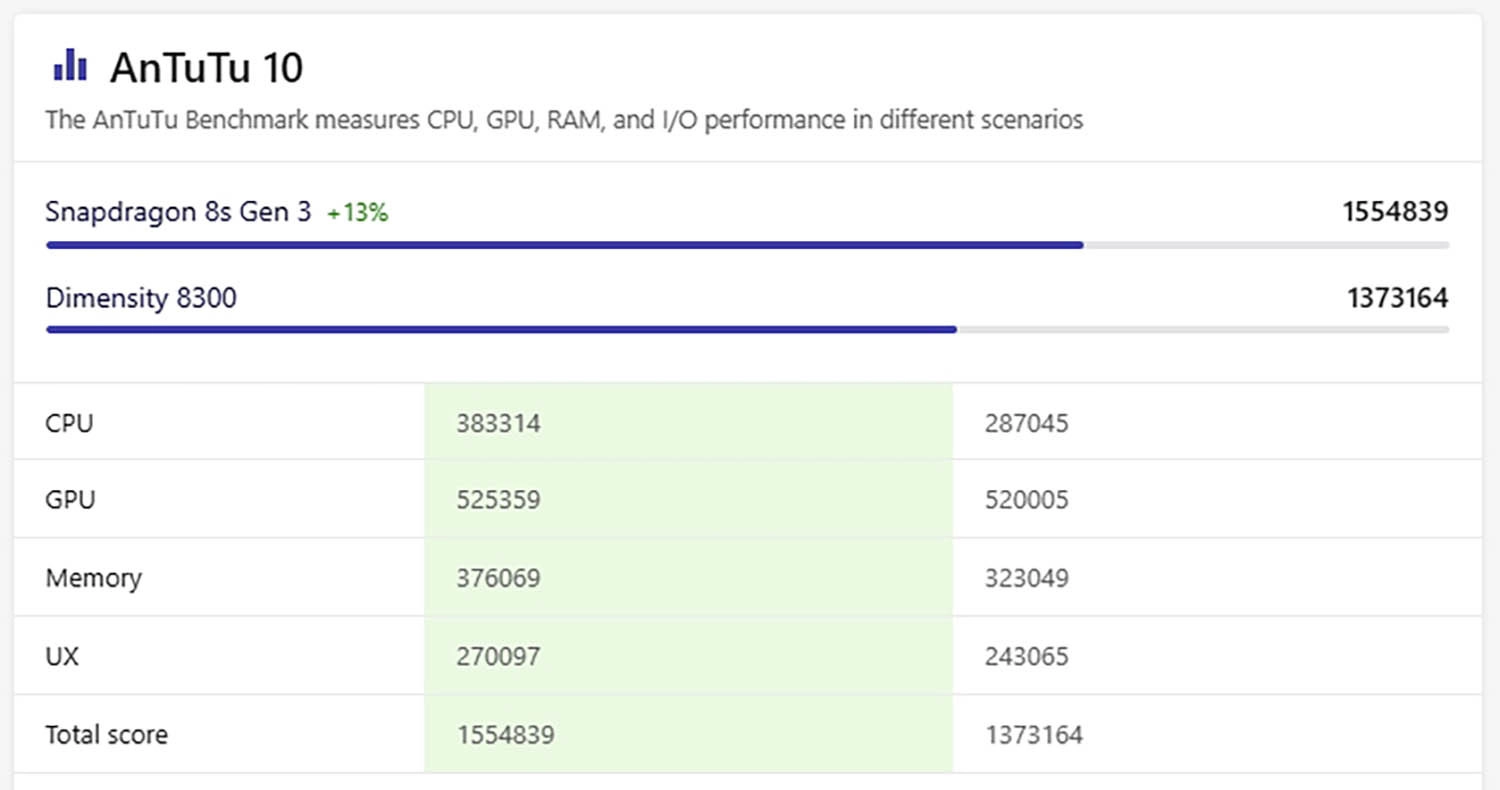Click the AnTuTu Benchmark description text
Image resolution: width=1500 pixels, height=790 pixels.
click(564, 120)
